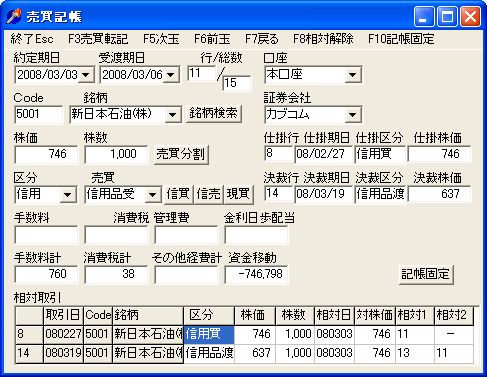The height and width of the screenshot is (377, 487).
Task: Expand the 口座 account dropdown
Action: click(x=353, y=74)
